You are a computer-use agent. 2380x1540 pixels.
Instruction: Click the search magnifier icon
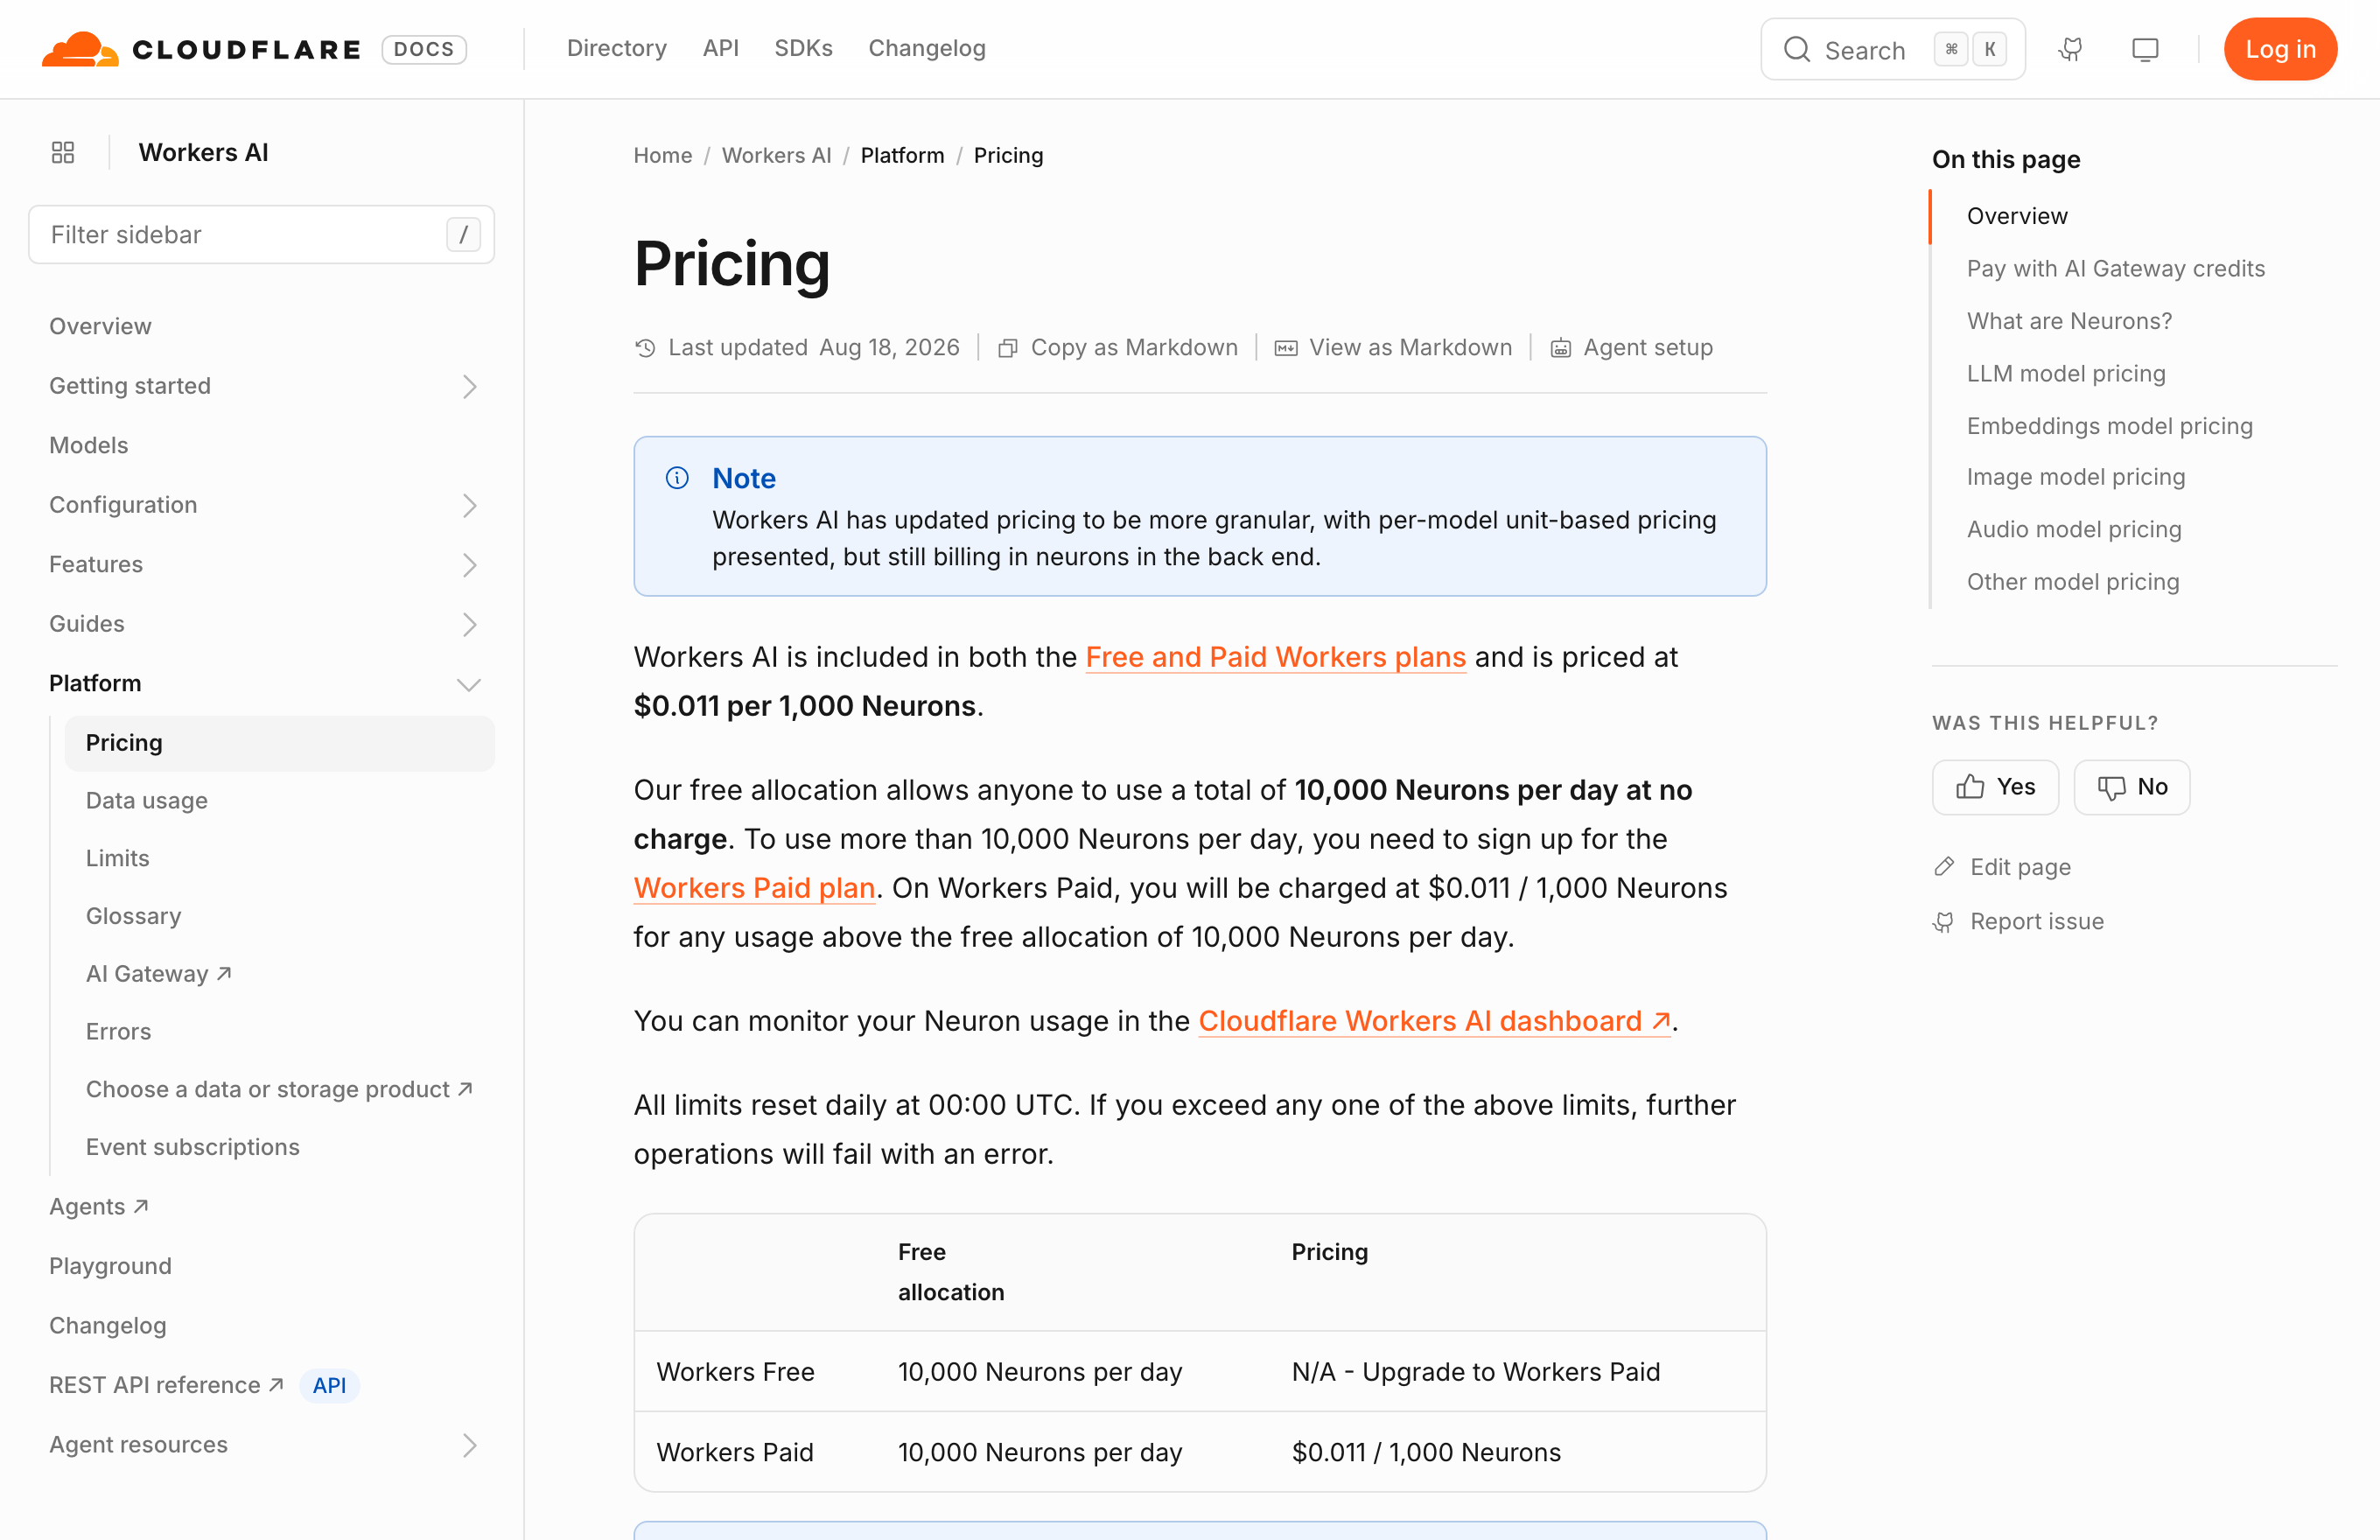click(x=1796, y=49)
